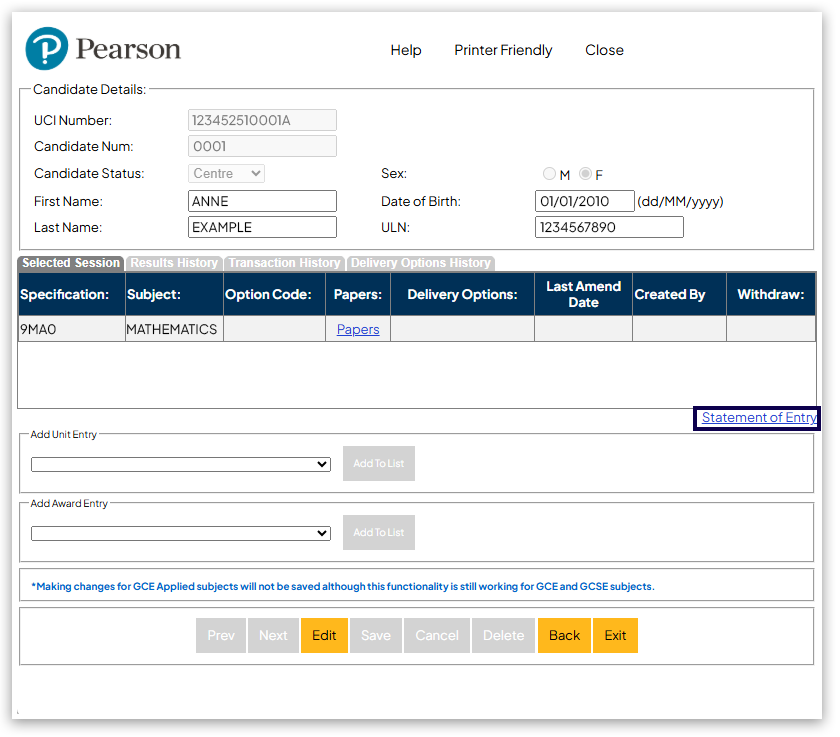Image resolution: width=840 pixels, height=737 pixels.
Task: Open the Add Award Entry dropdown
Action: (x=180, y=533)
